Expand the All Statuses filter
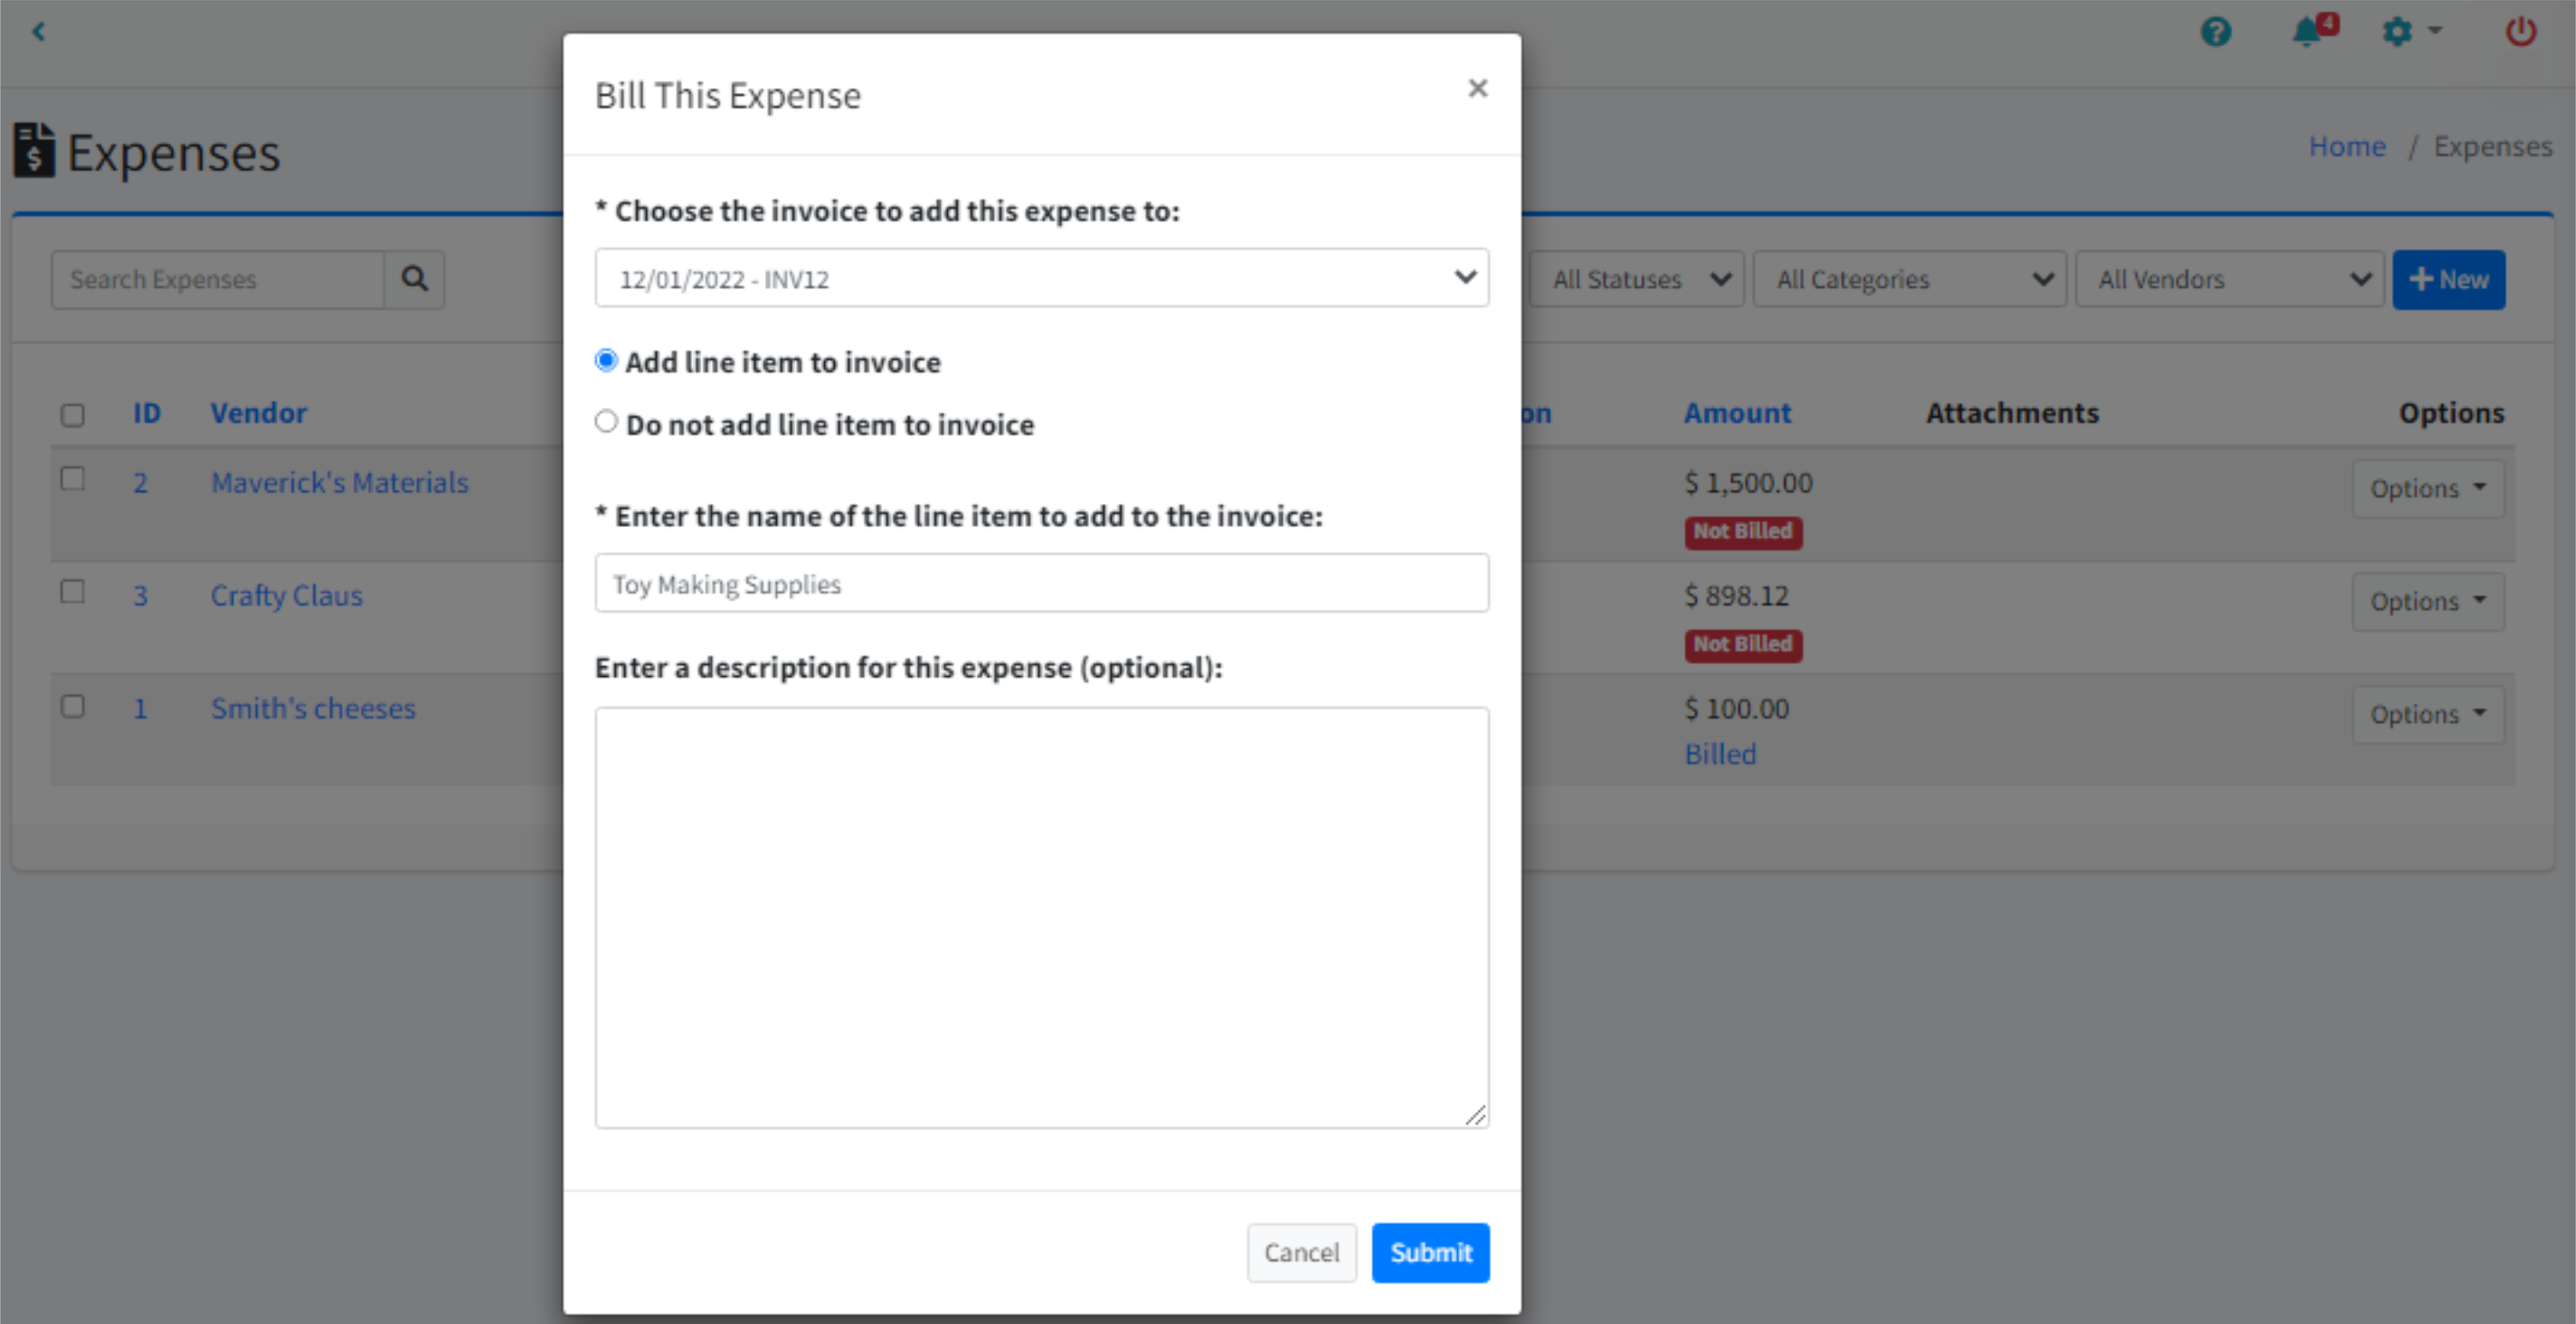 point(1638,279)
